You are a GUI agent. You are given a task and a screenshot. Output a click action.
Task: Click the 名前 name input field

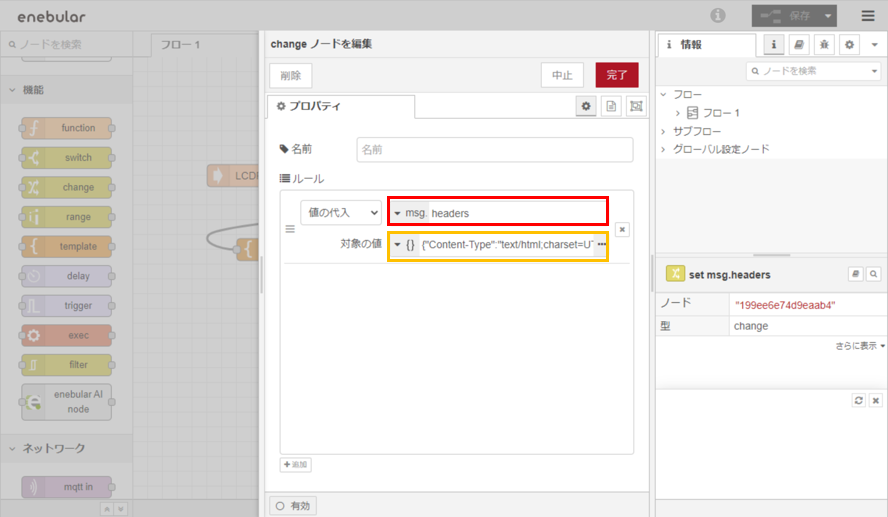(x=494, y=149)
